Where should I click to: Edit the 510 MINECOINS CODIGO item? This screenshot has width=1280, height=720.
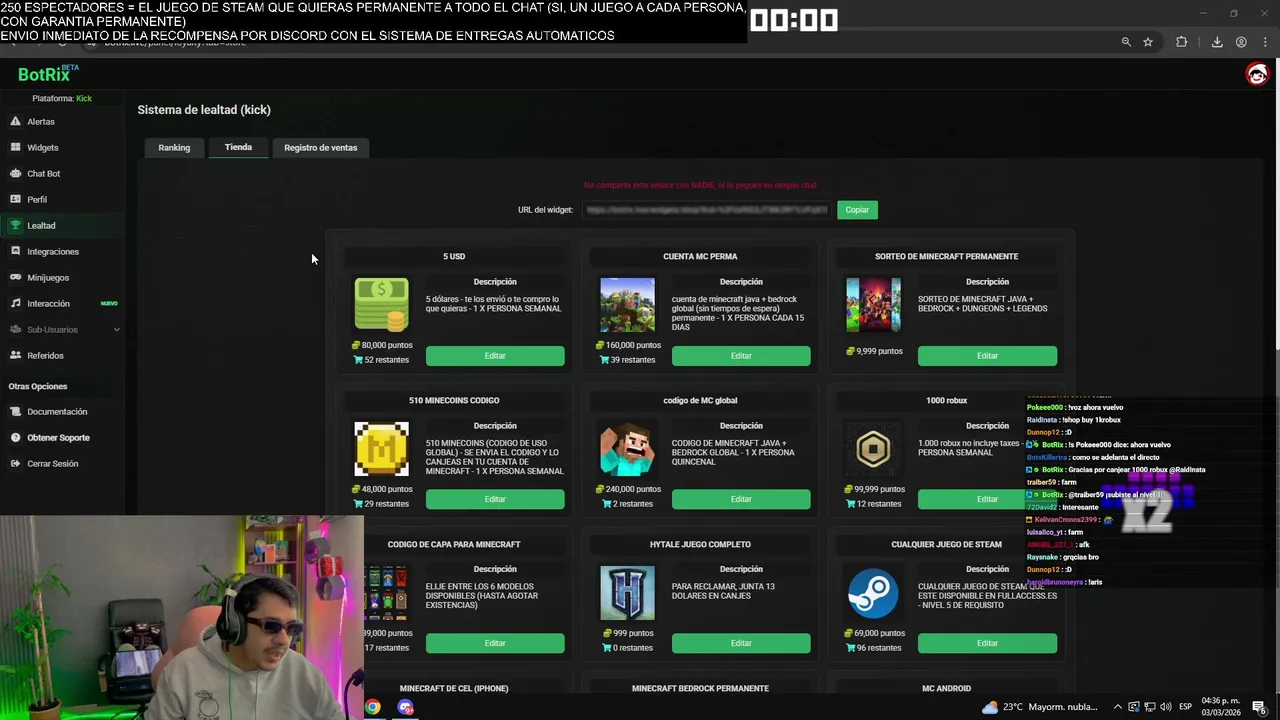click(495, 499)
